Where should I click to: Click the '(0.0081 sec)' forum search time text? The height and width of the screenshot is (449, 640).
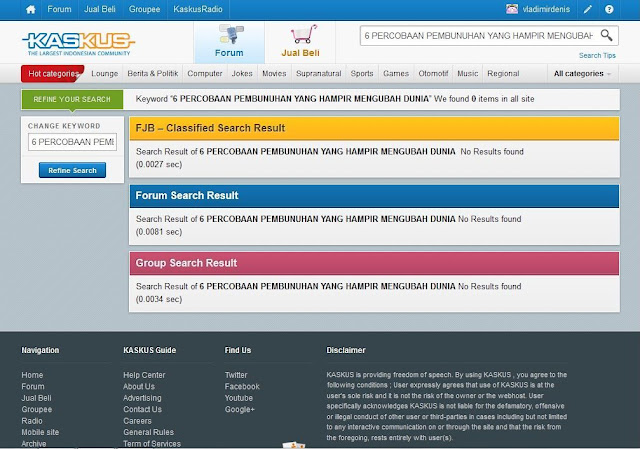tap(159, 232)
